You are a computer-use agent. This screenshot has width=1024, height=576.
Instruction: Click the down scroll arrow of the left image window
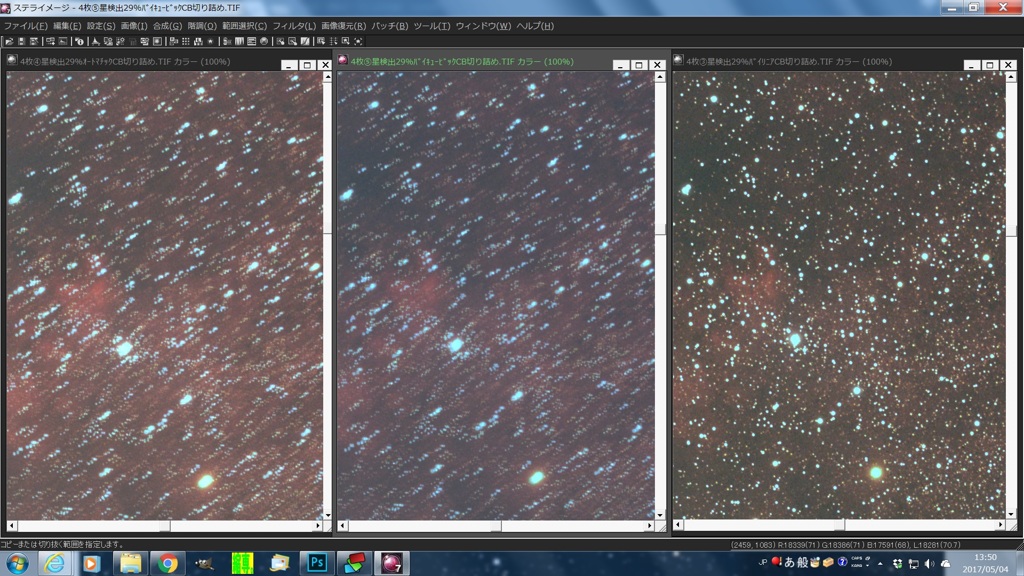pos(326,515)
